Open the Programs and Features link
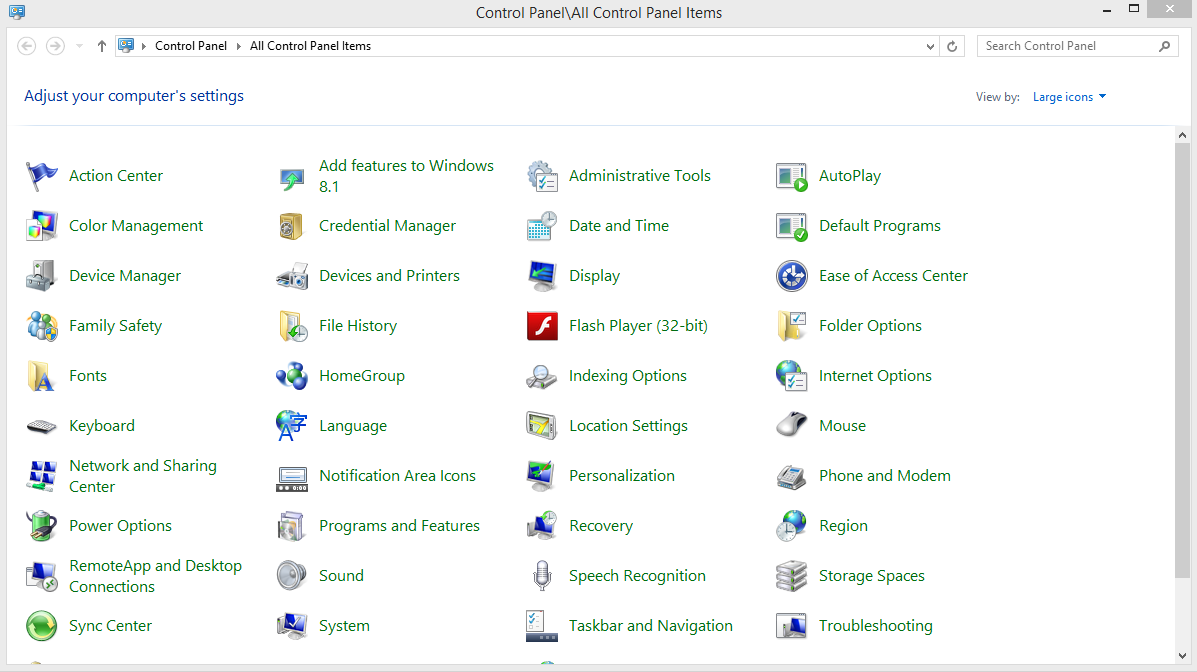The height and width of the screenshot is (672, 1197). click(x=399, y=526)
